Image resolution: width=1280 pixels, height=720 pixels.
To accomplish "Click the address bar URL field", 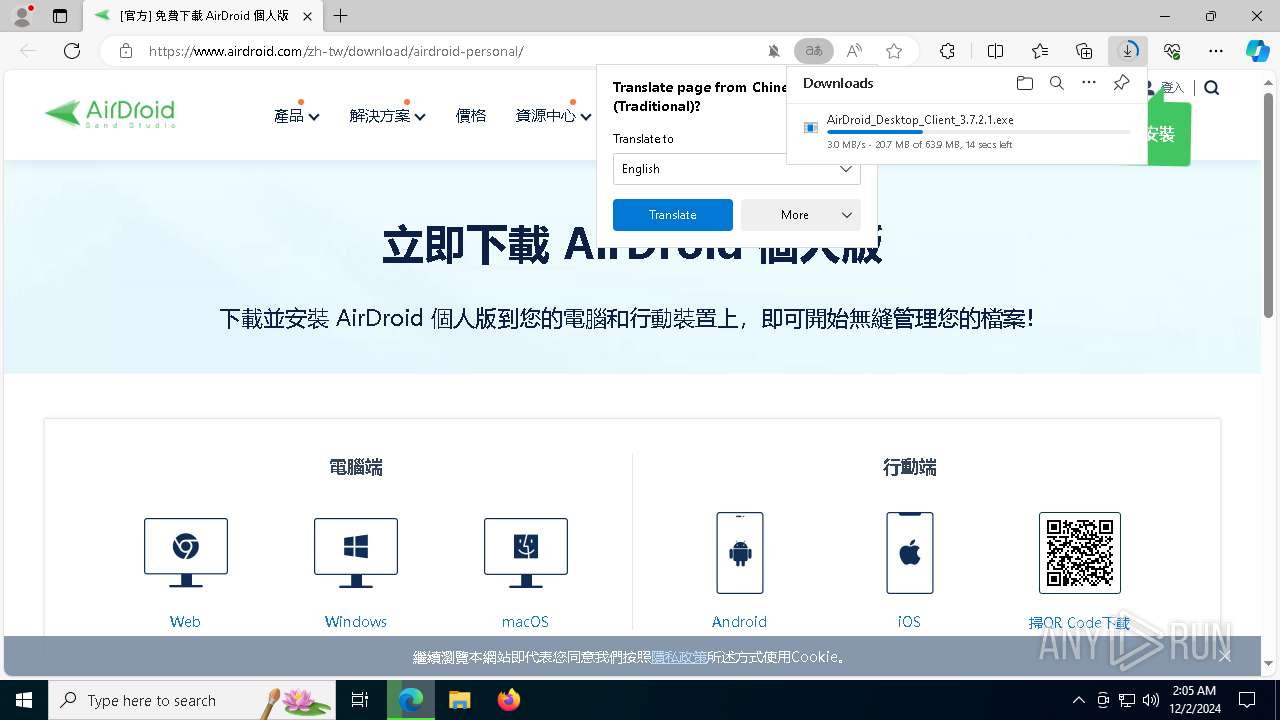I will pyautogui.click(x=450, y=51).
